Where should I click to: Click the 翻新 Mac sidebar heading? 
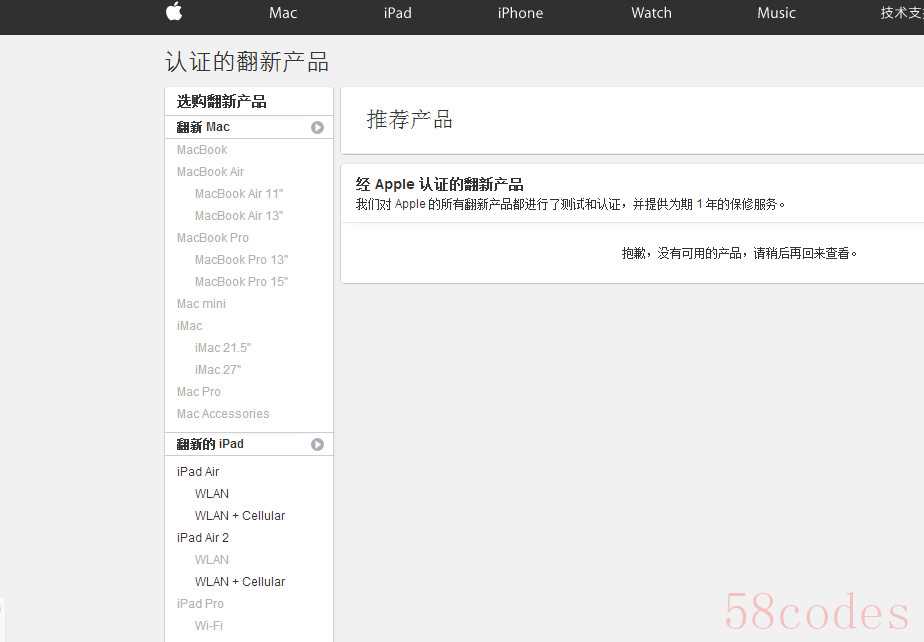coord(203,127)
